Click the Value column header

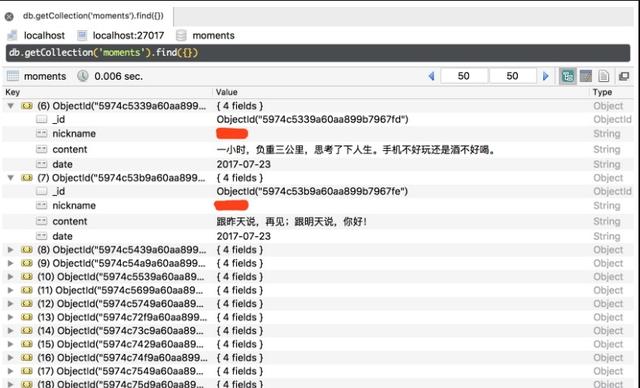(227, 92)
